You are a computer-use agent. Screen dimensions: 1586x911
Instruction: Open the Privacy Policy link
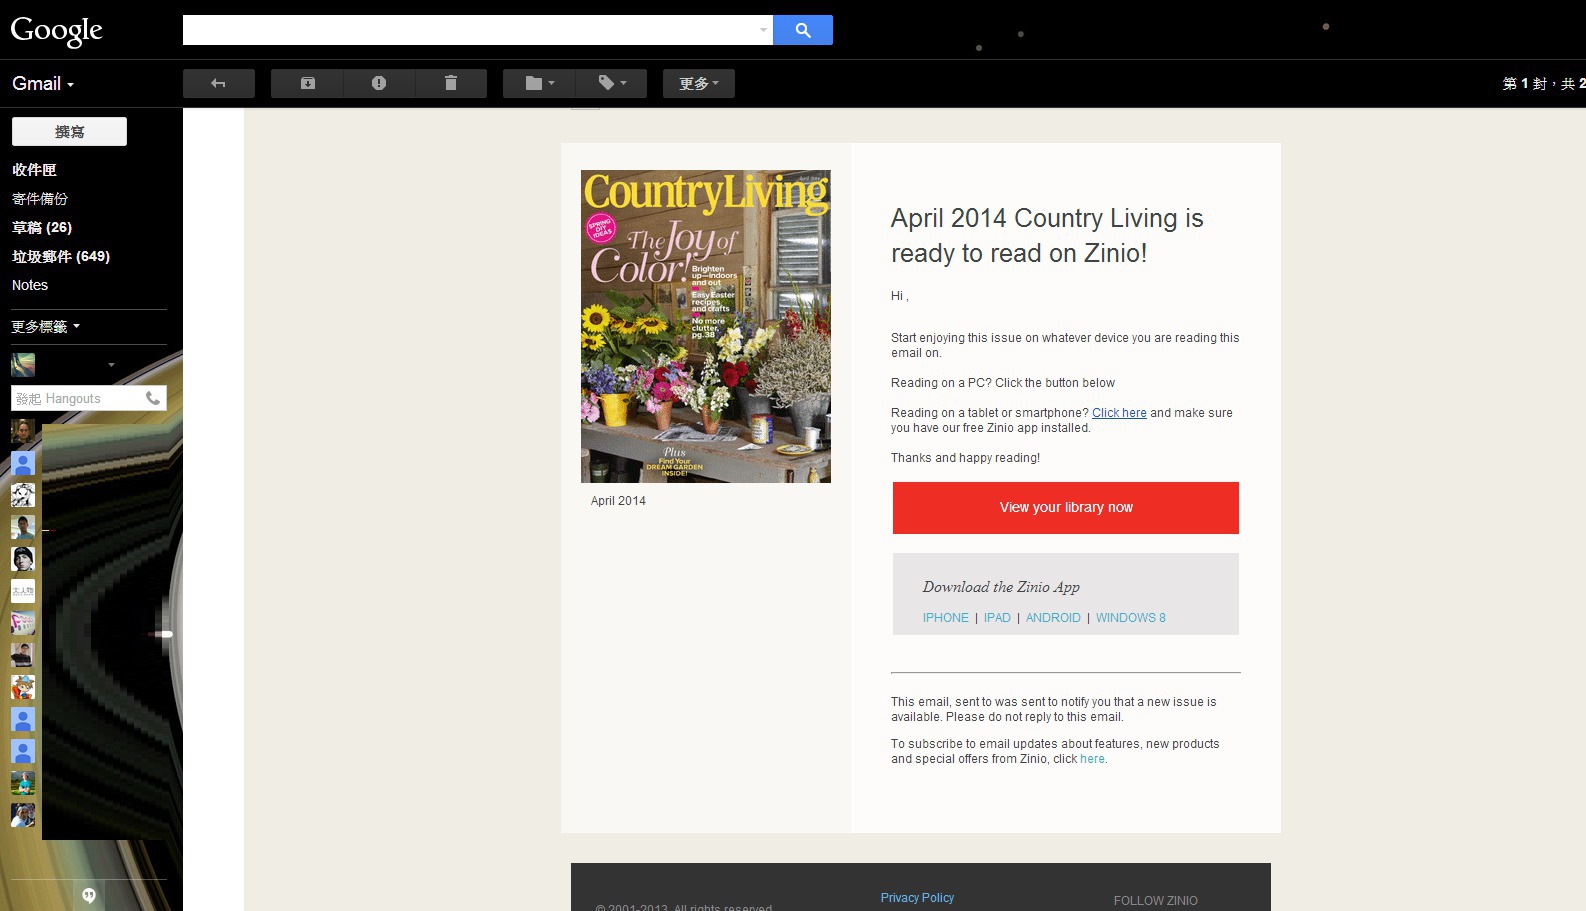point(917,898)
